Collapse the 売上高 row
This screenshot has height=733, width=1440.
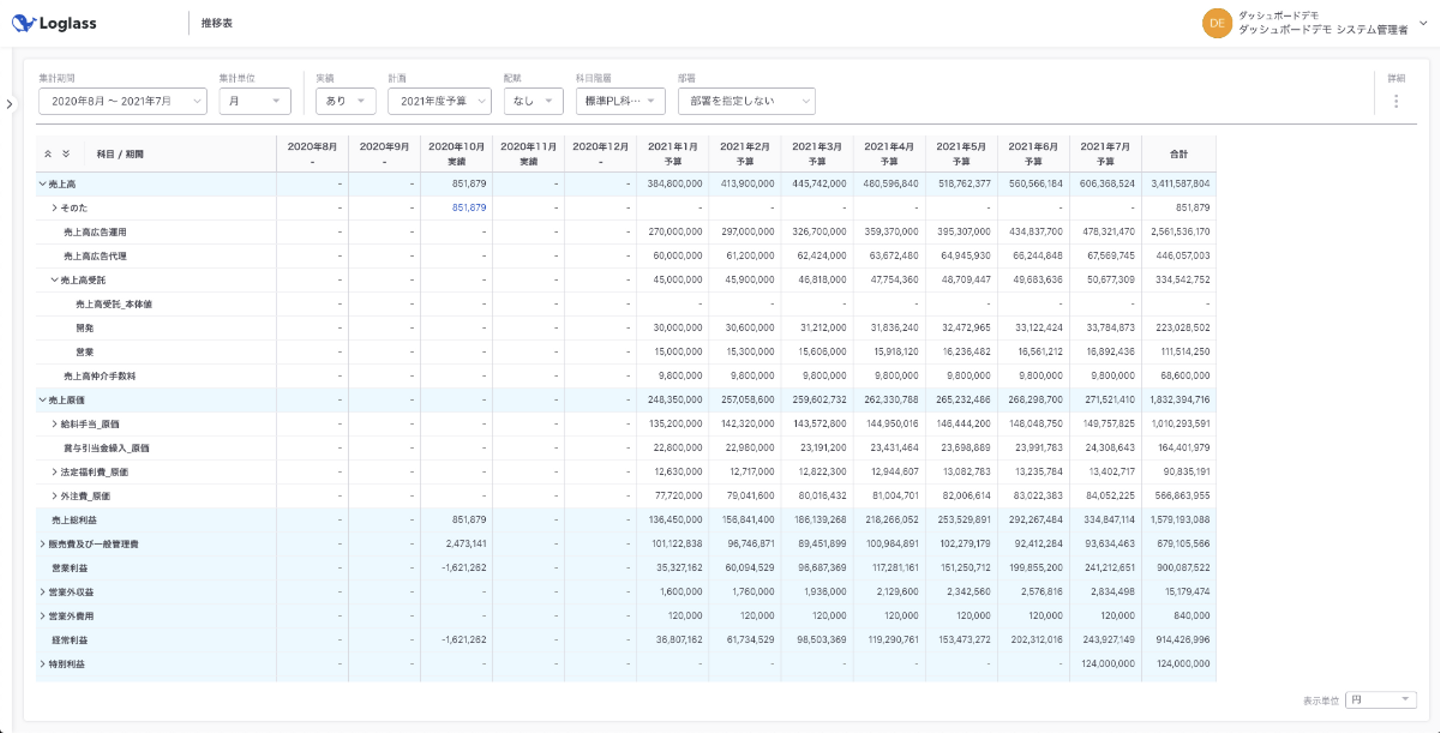pos(42,184)
